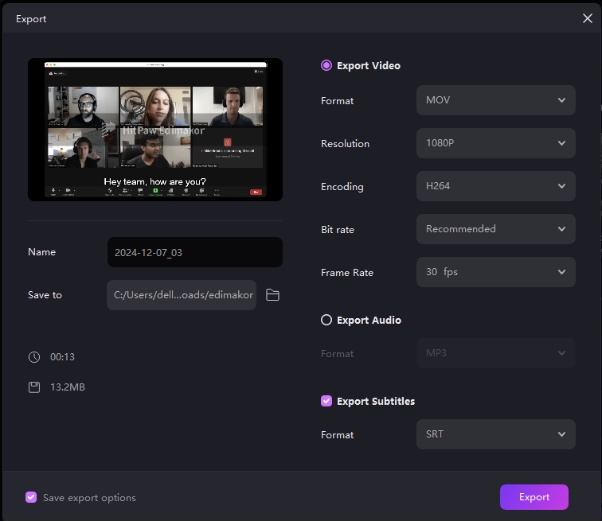Expand the Recommended bit rate dropdown
Image resolution: width=602 pixels, height=522 pixels.
coord(495,229)
